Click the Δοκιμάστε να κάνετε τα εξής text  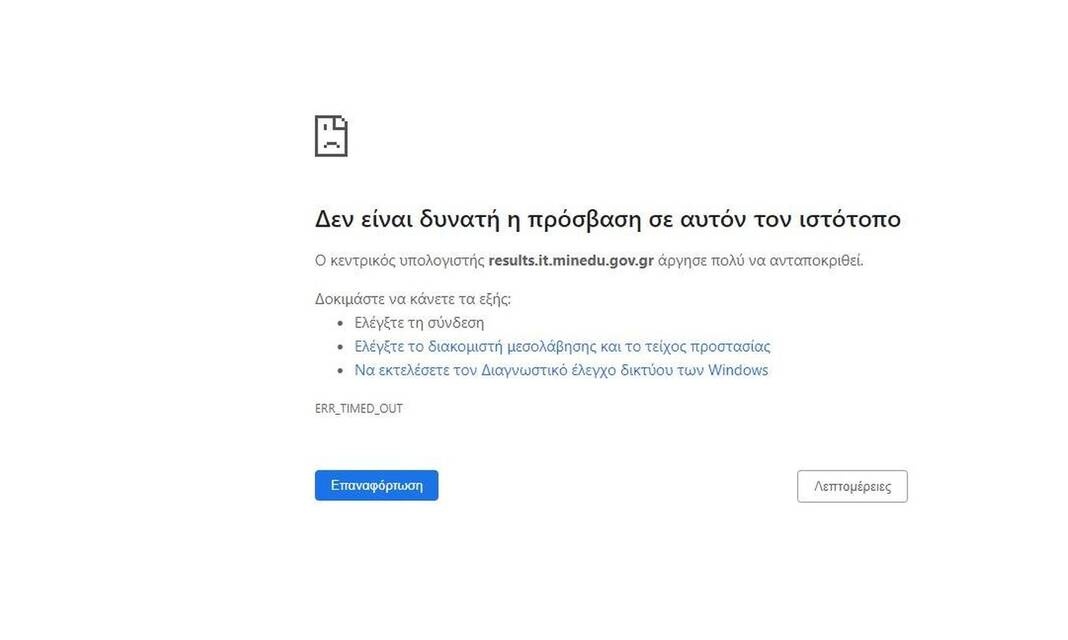point(413,299)
